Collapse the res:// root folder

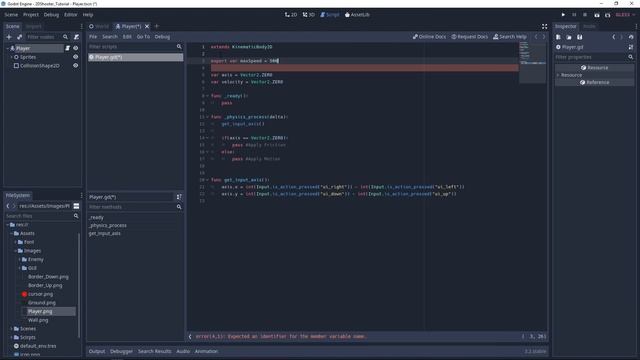coord(7,225)
